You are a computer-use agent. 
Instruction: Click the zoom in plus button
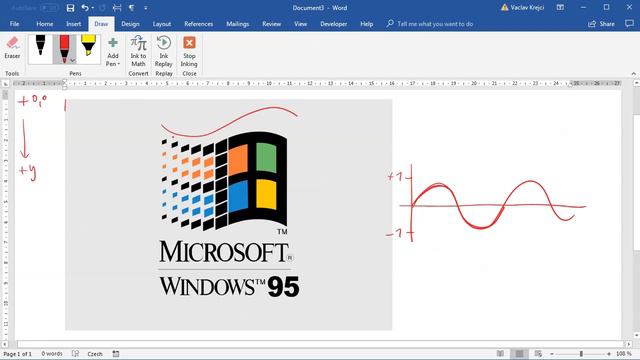coord(609,354)
